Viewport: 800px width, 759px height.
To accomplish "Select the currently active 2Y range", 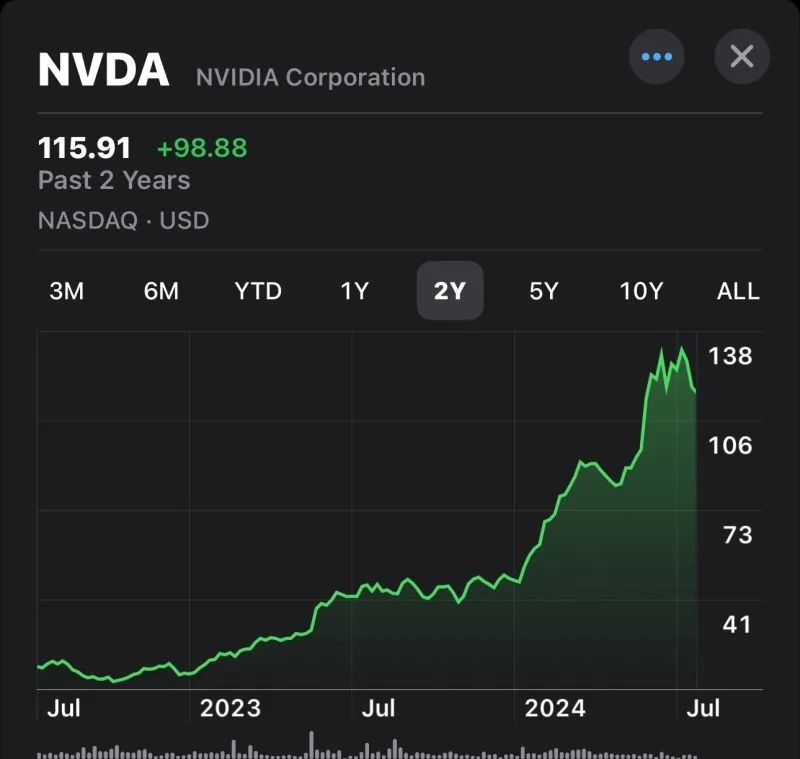I will pos(449,291).
